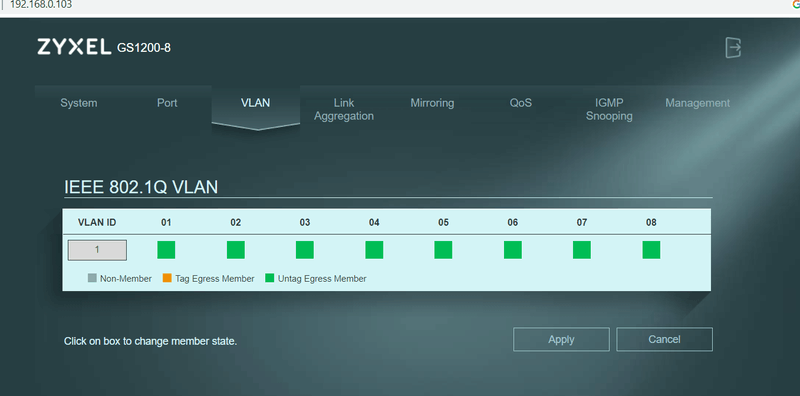
Task: Toggle port 06 member state box
Action: (513, 250)
